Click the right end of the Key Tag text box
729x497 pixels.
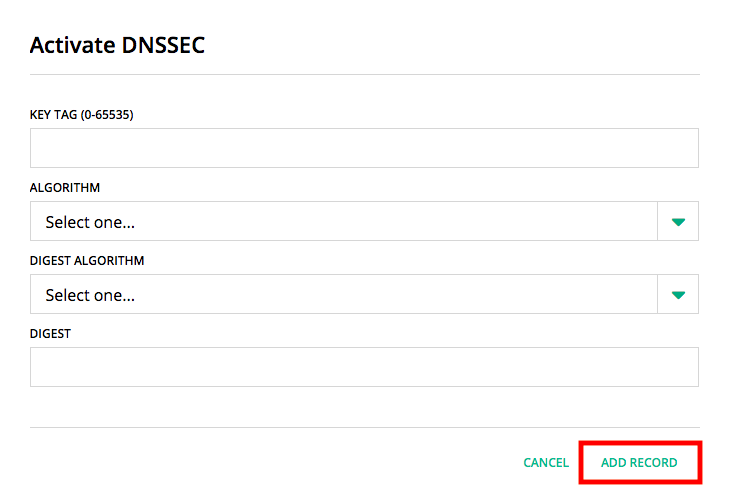point(680,148)
